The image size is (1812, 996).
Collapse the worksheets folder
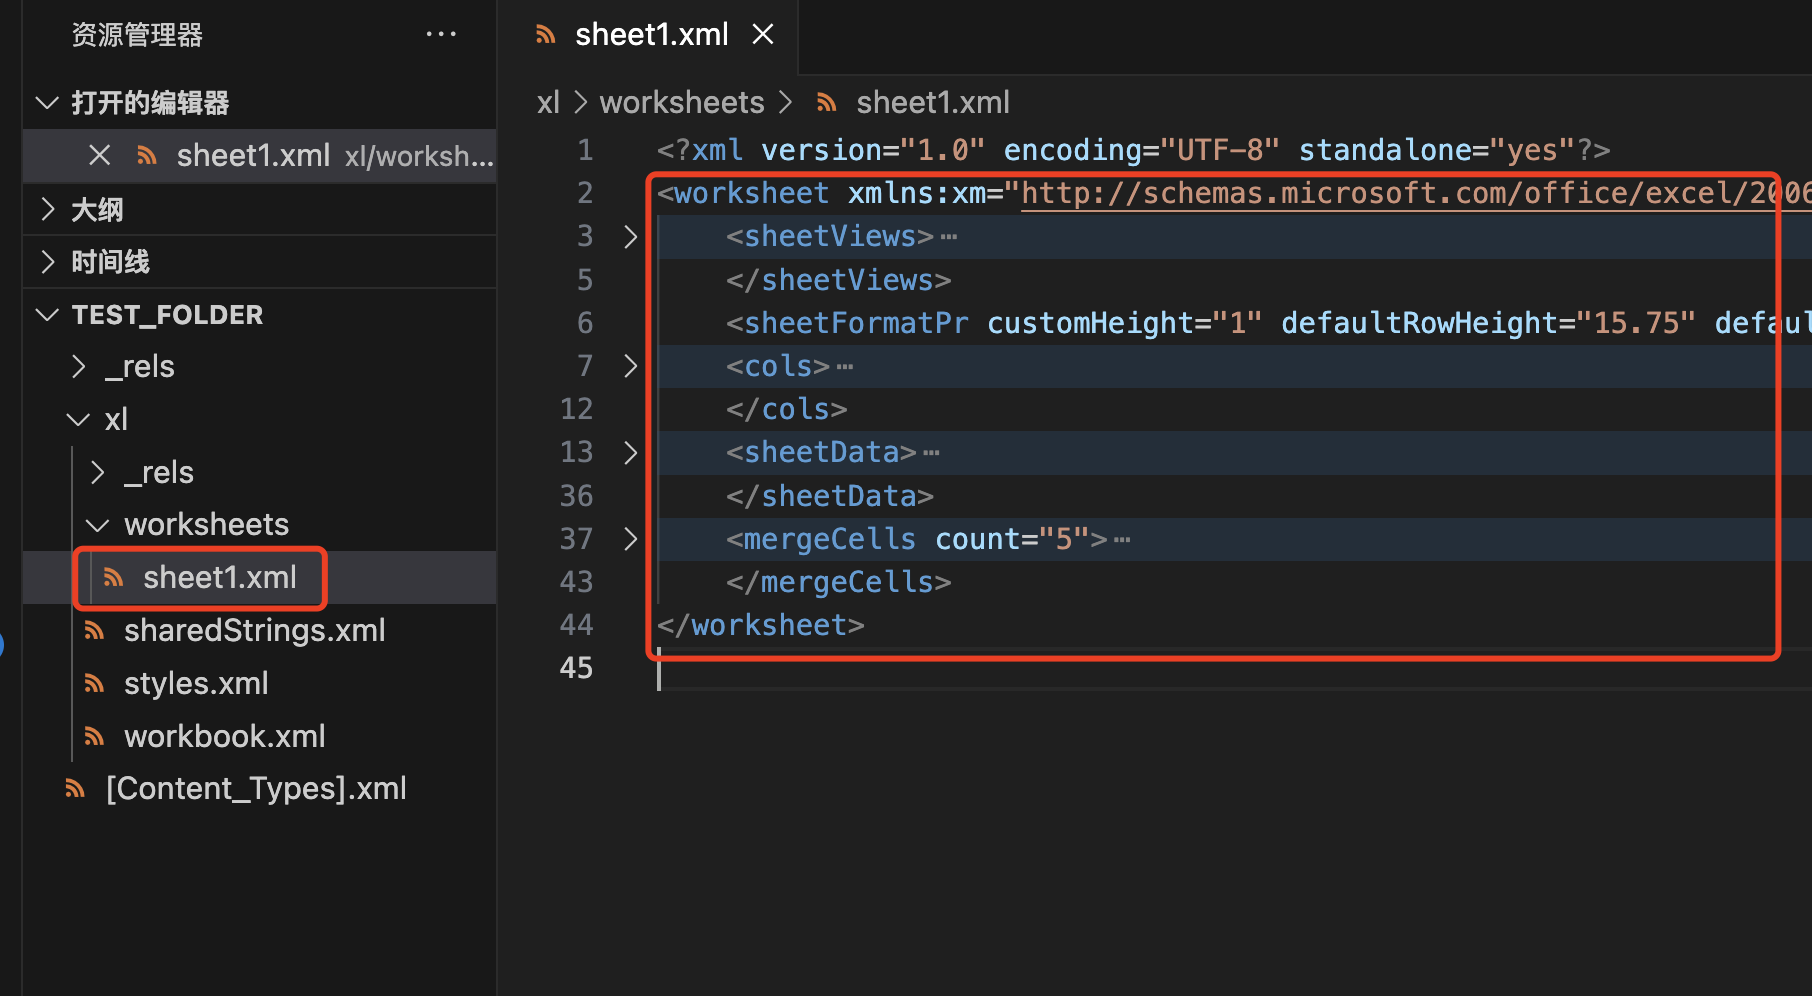(x=98, y=524)
